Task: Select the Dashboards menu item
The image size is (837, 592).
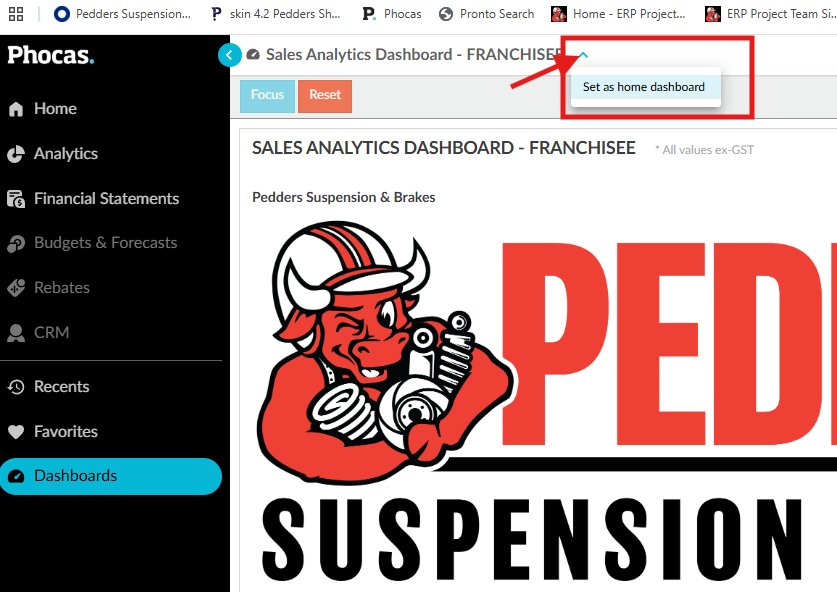Action: tap(111, 476)
